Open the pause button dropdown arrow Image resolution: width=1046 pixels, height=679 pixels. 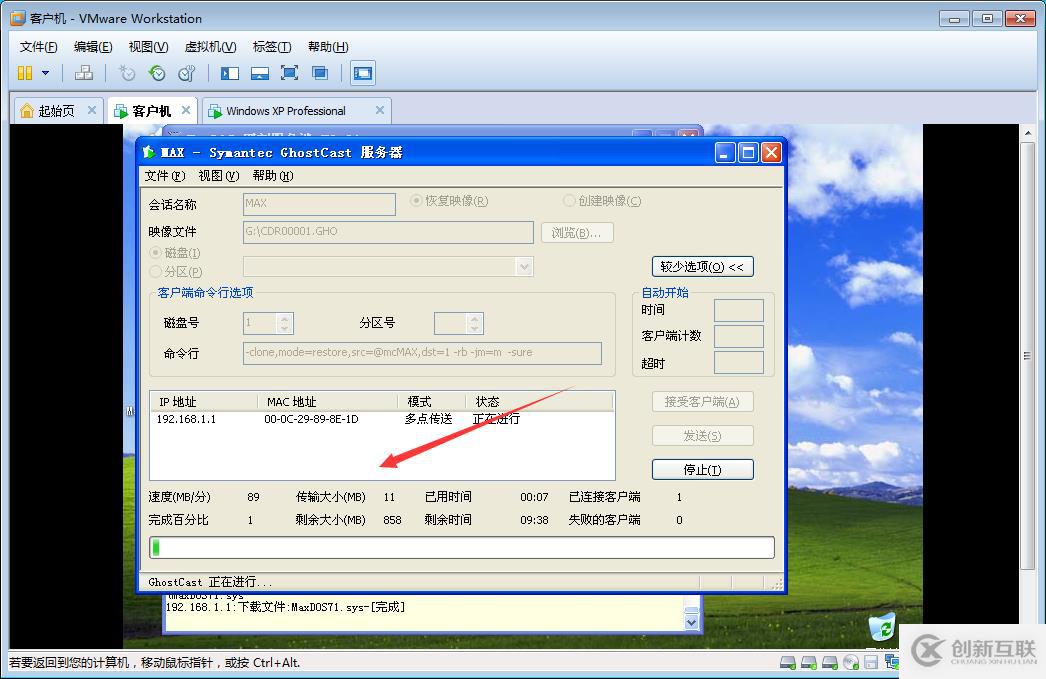(44, 72)
